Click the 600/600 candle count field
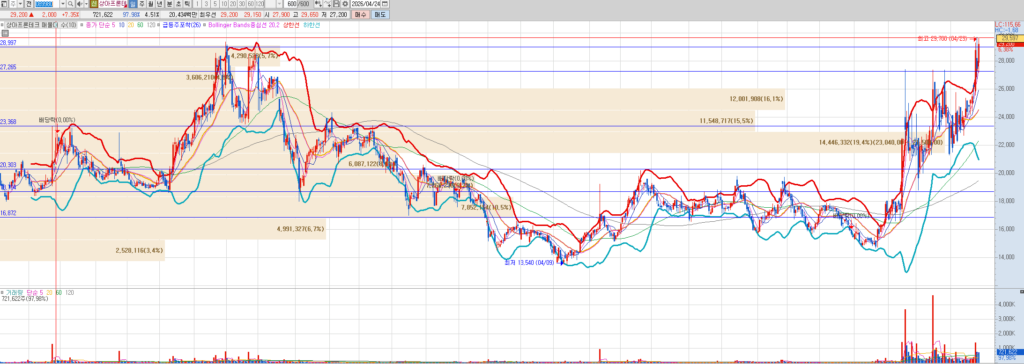Screen dimensions: 1024x364 tap(299, 4)
